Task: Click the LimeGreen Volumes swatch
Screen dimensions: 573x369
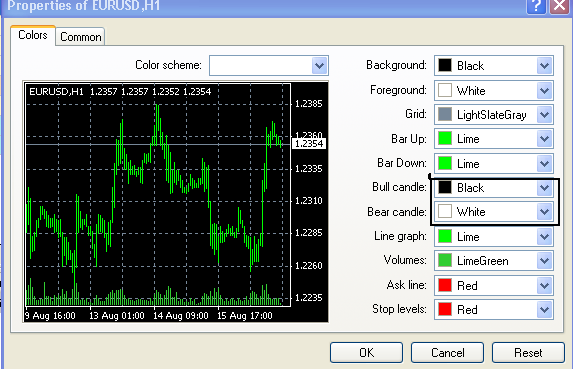Action: click(x=445, y=260)
